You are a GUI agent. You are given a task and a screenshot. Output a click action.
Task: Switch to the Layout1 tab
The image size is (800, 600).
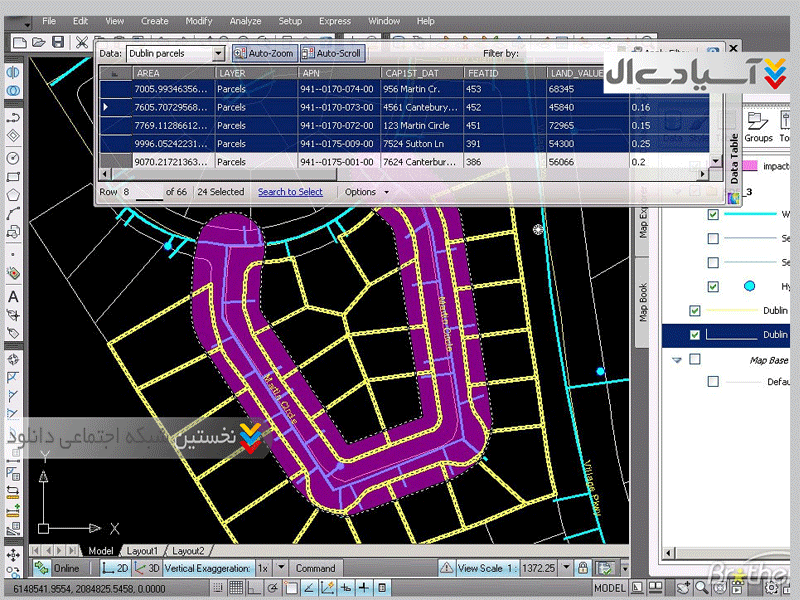pyautogui.click(x=141, y=551)
